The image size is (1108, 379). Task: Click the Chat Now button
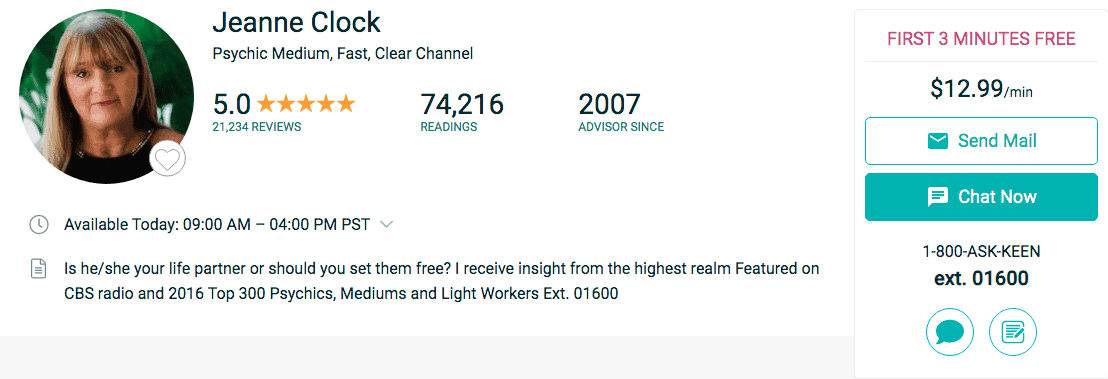click(x=981, y=197)
